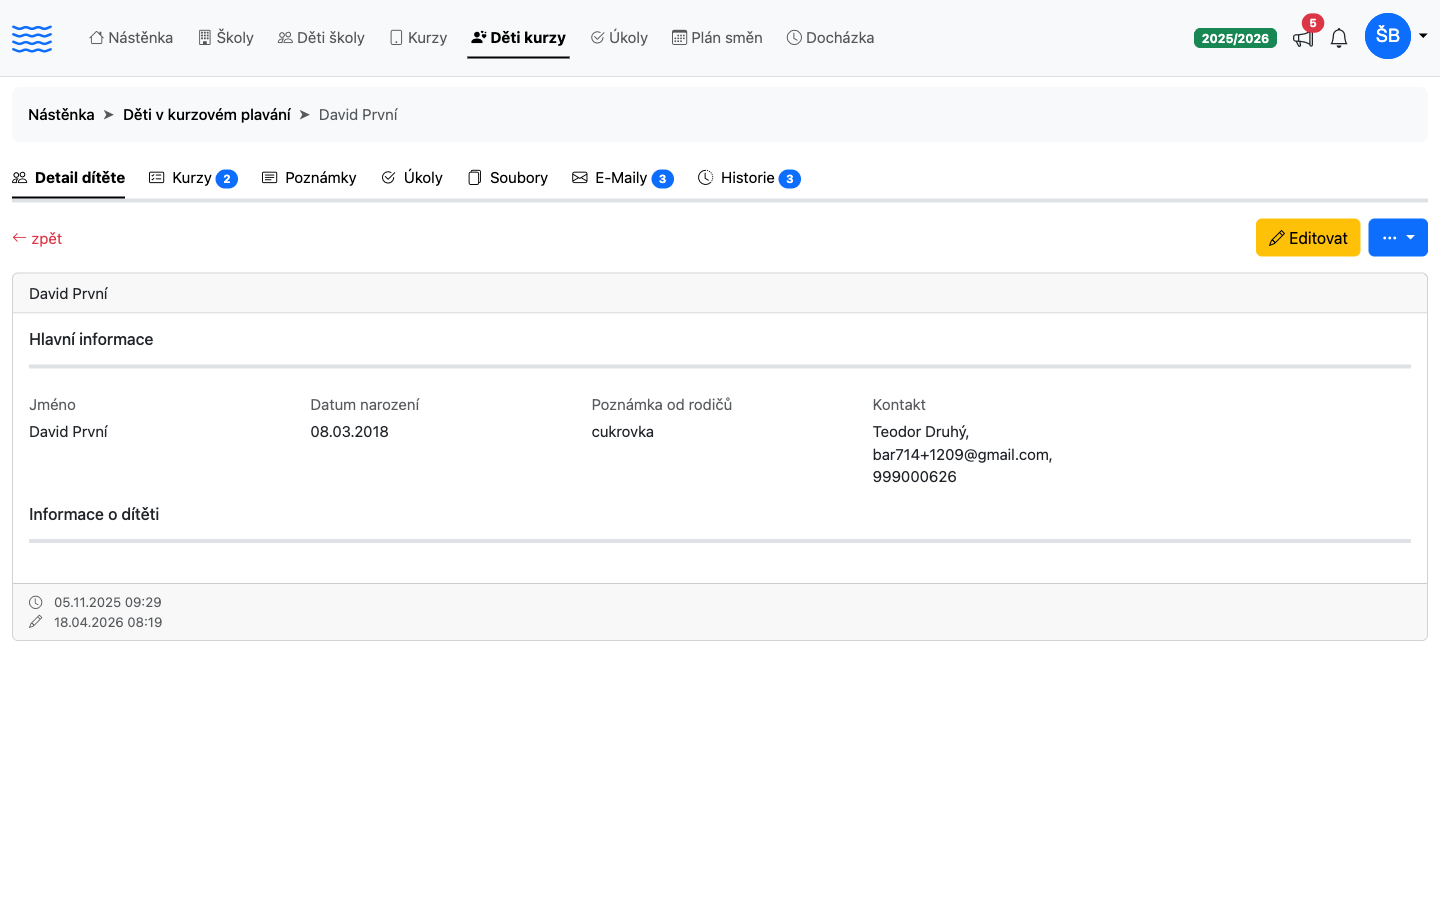The height and width of the screenshot is (900, 1440).
Task: Open the Školy section
Action: pyautogui.click(x=226, y=38)
